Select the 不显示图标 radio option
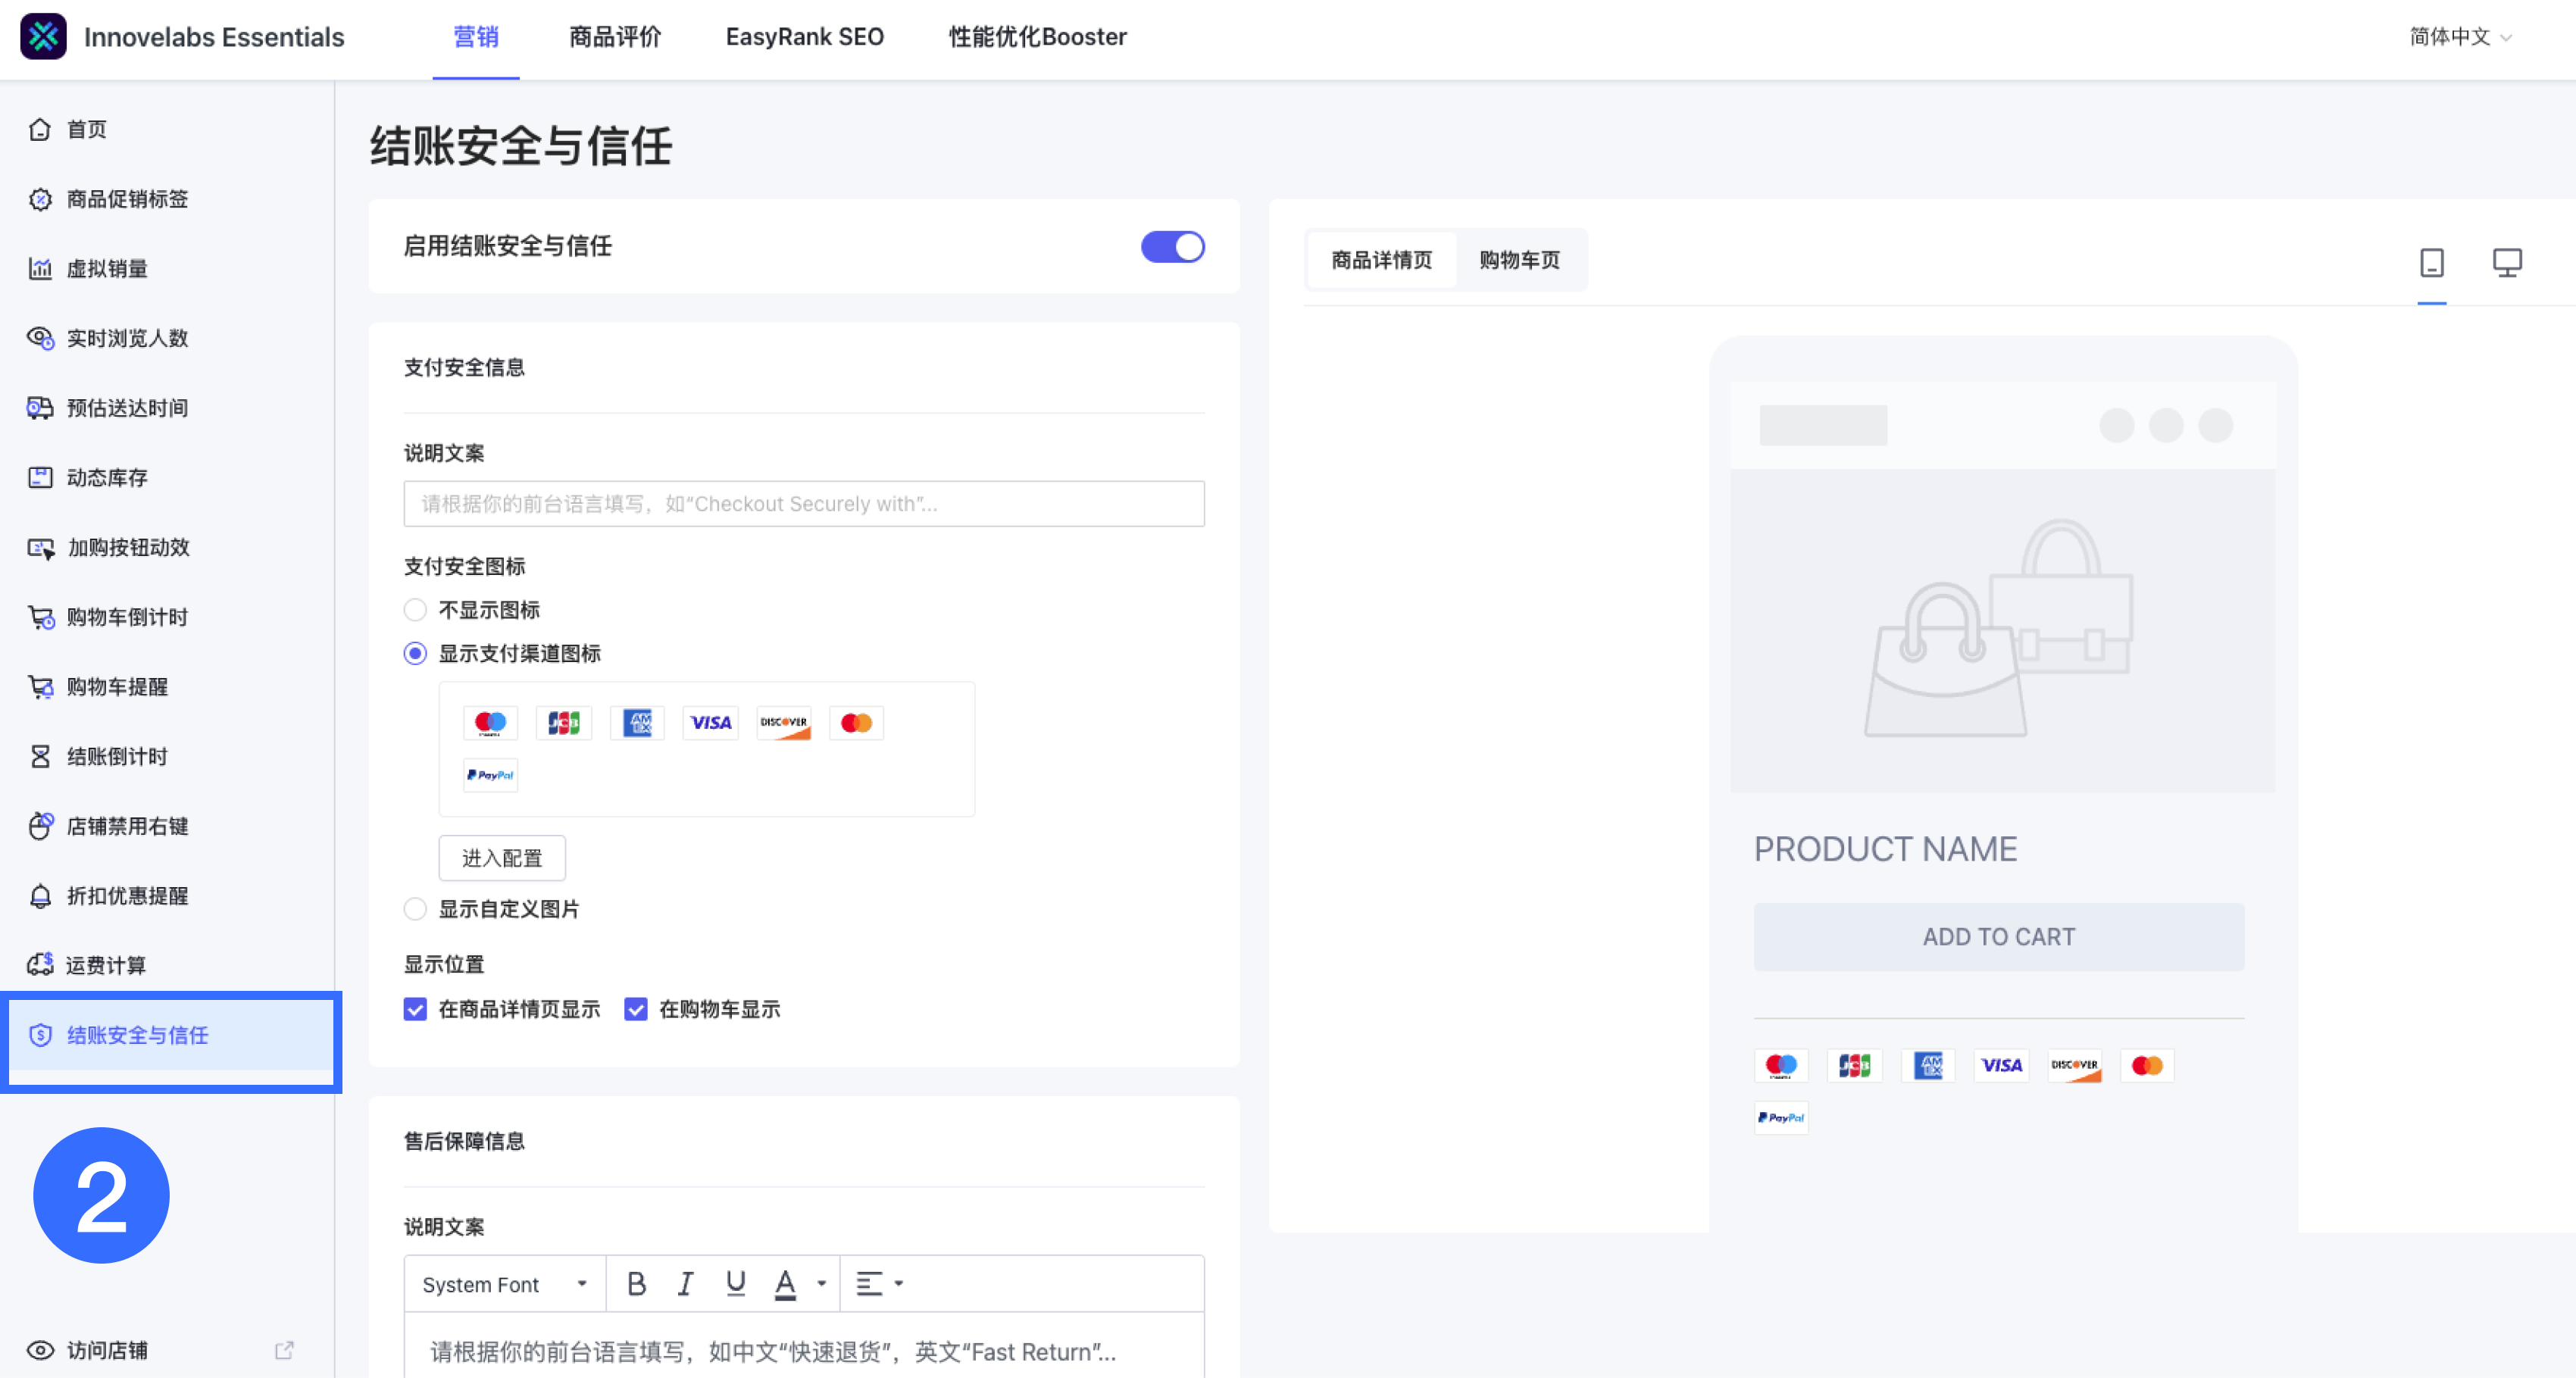The height and width of the screenshot is (1378, 2576). tap(415, 610)
